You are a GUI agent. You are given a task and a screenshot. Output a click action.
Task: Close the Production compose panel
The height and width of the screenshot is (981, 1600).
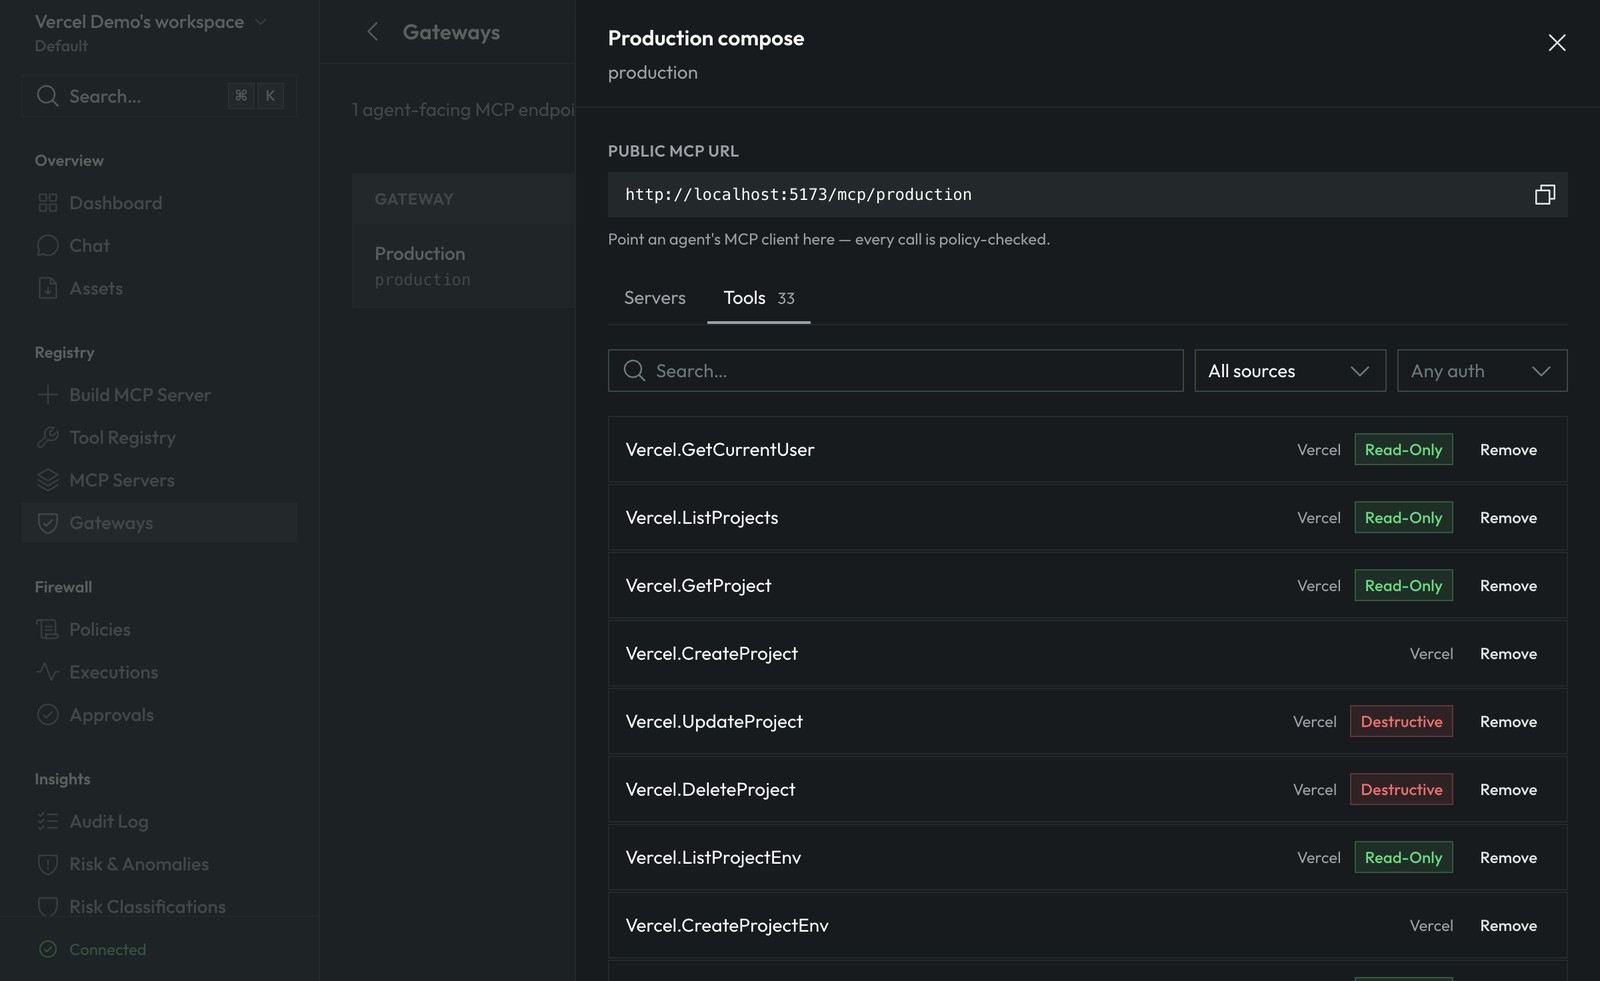point(1557,42)
